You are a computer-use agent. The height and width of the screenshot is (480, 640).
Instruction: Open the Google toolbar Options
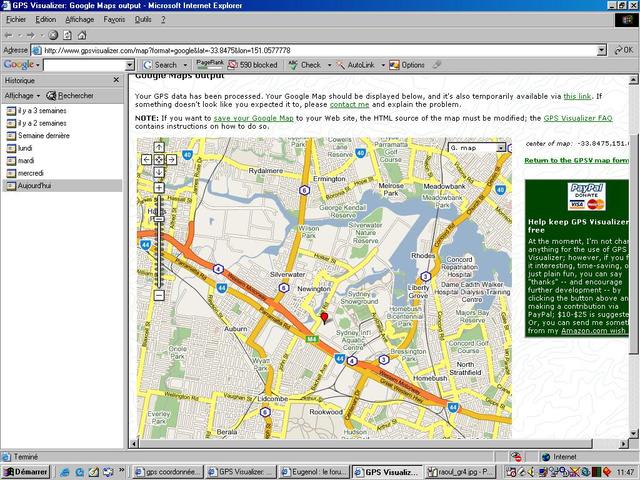point(408,65)
